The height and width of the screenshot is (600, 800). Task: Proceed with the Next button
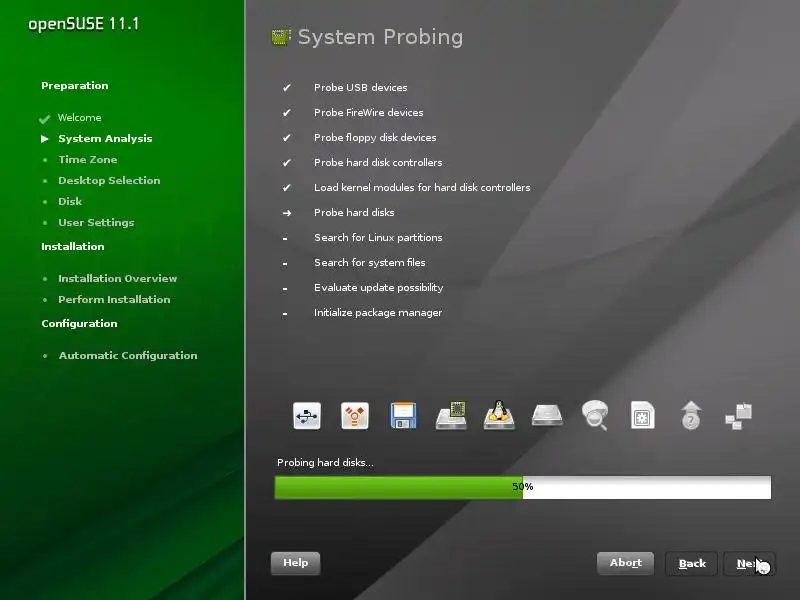[749, 563]
